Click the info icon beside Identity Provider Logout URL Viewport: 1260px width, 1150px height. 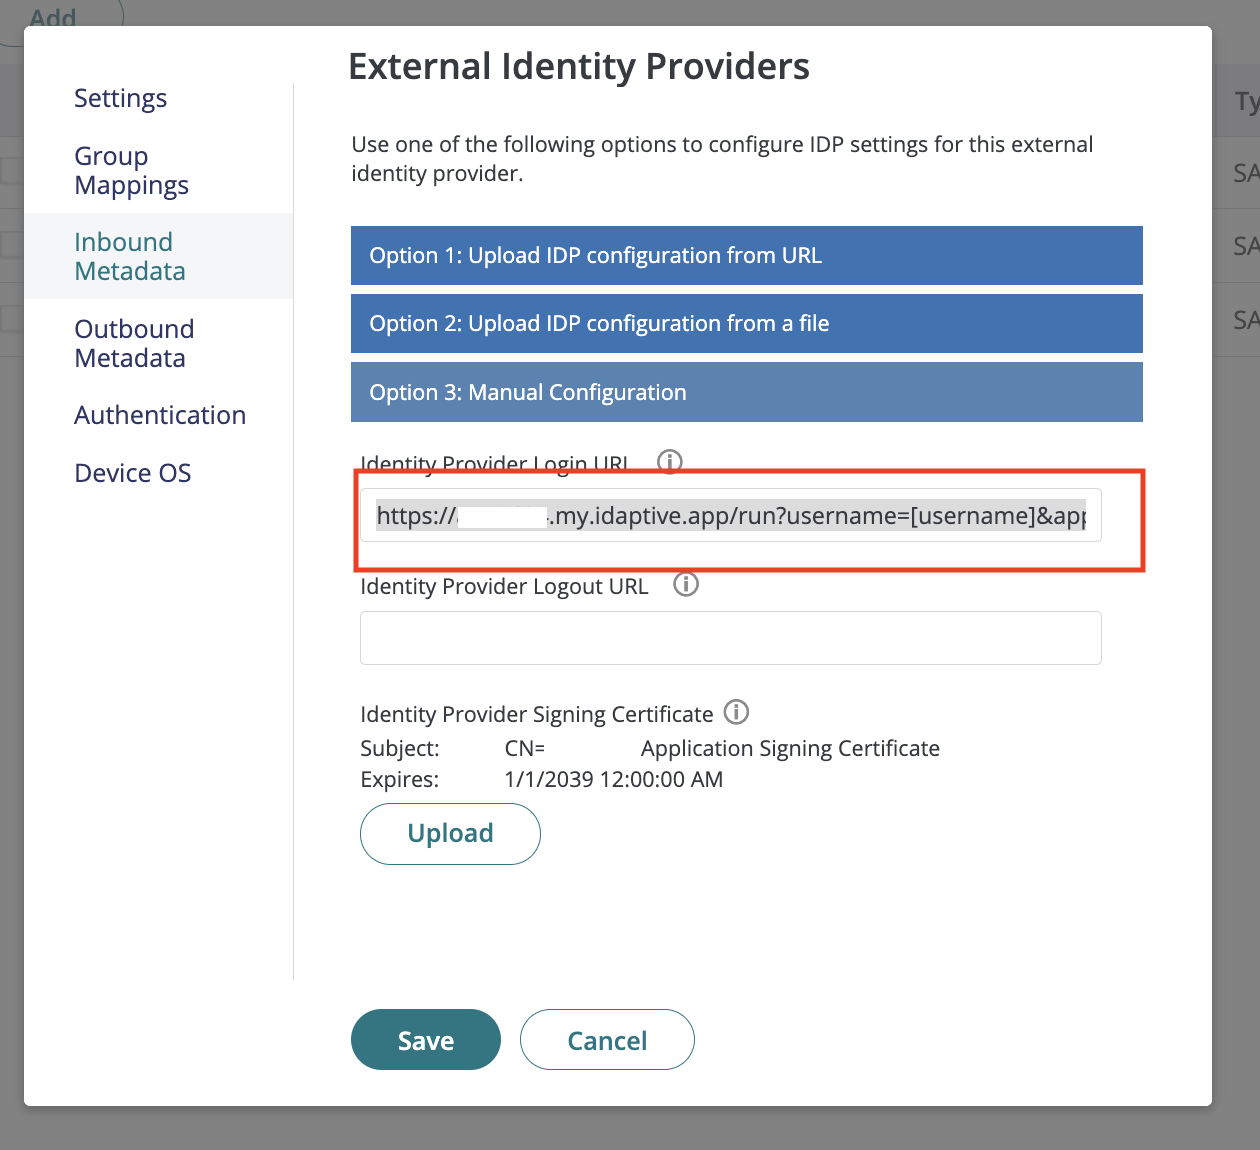[x=686, y=584]
